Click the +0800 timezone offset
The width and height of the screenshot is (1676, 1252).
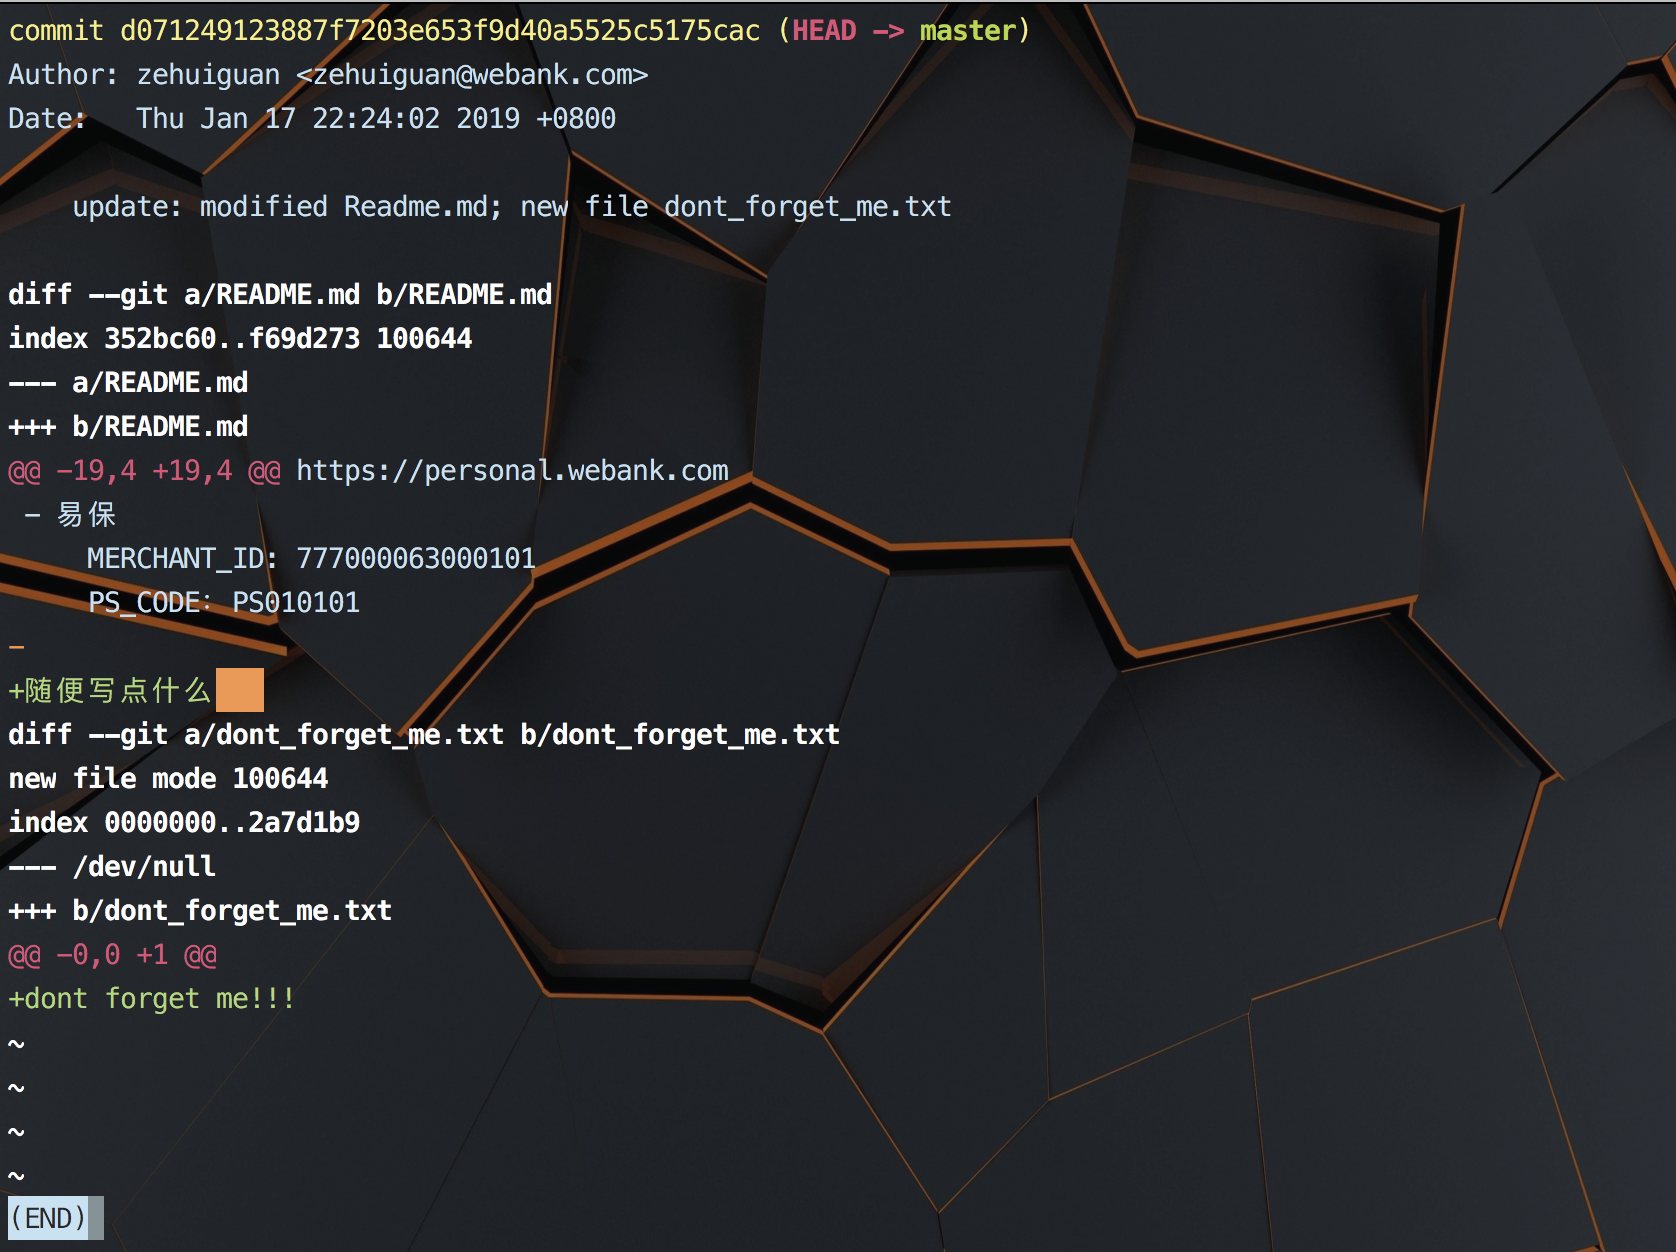point(576,119)
